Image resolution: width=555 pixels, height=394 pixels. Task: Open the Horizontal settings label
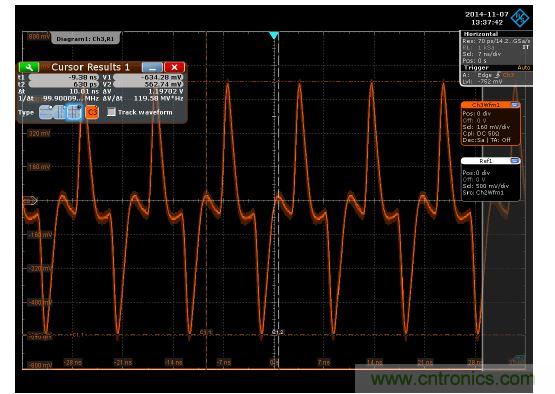point(481,34)
